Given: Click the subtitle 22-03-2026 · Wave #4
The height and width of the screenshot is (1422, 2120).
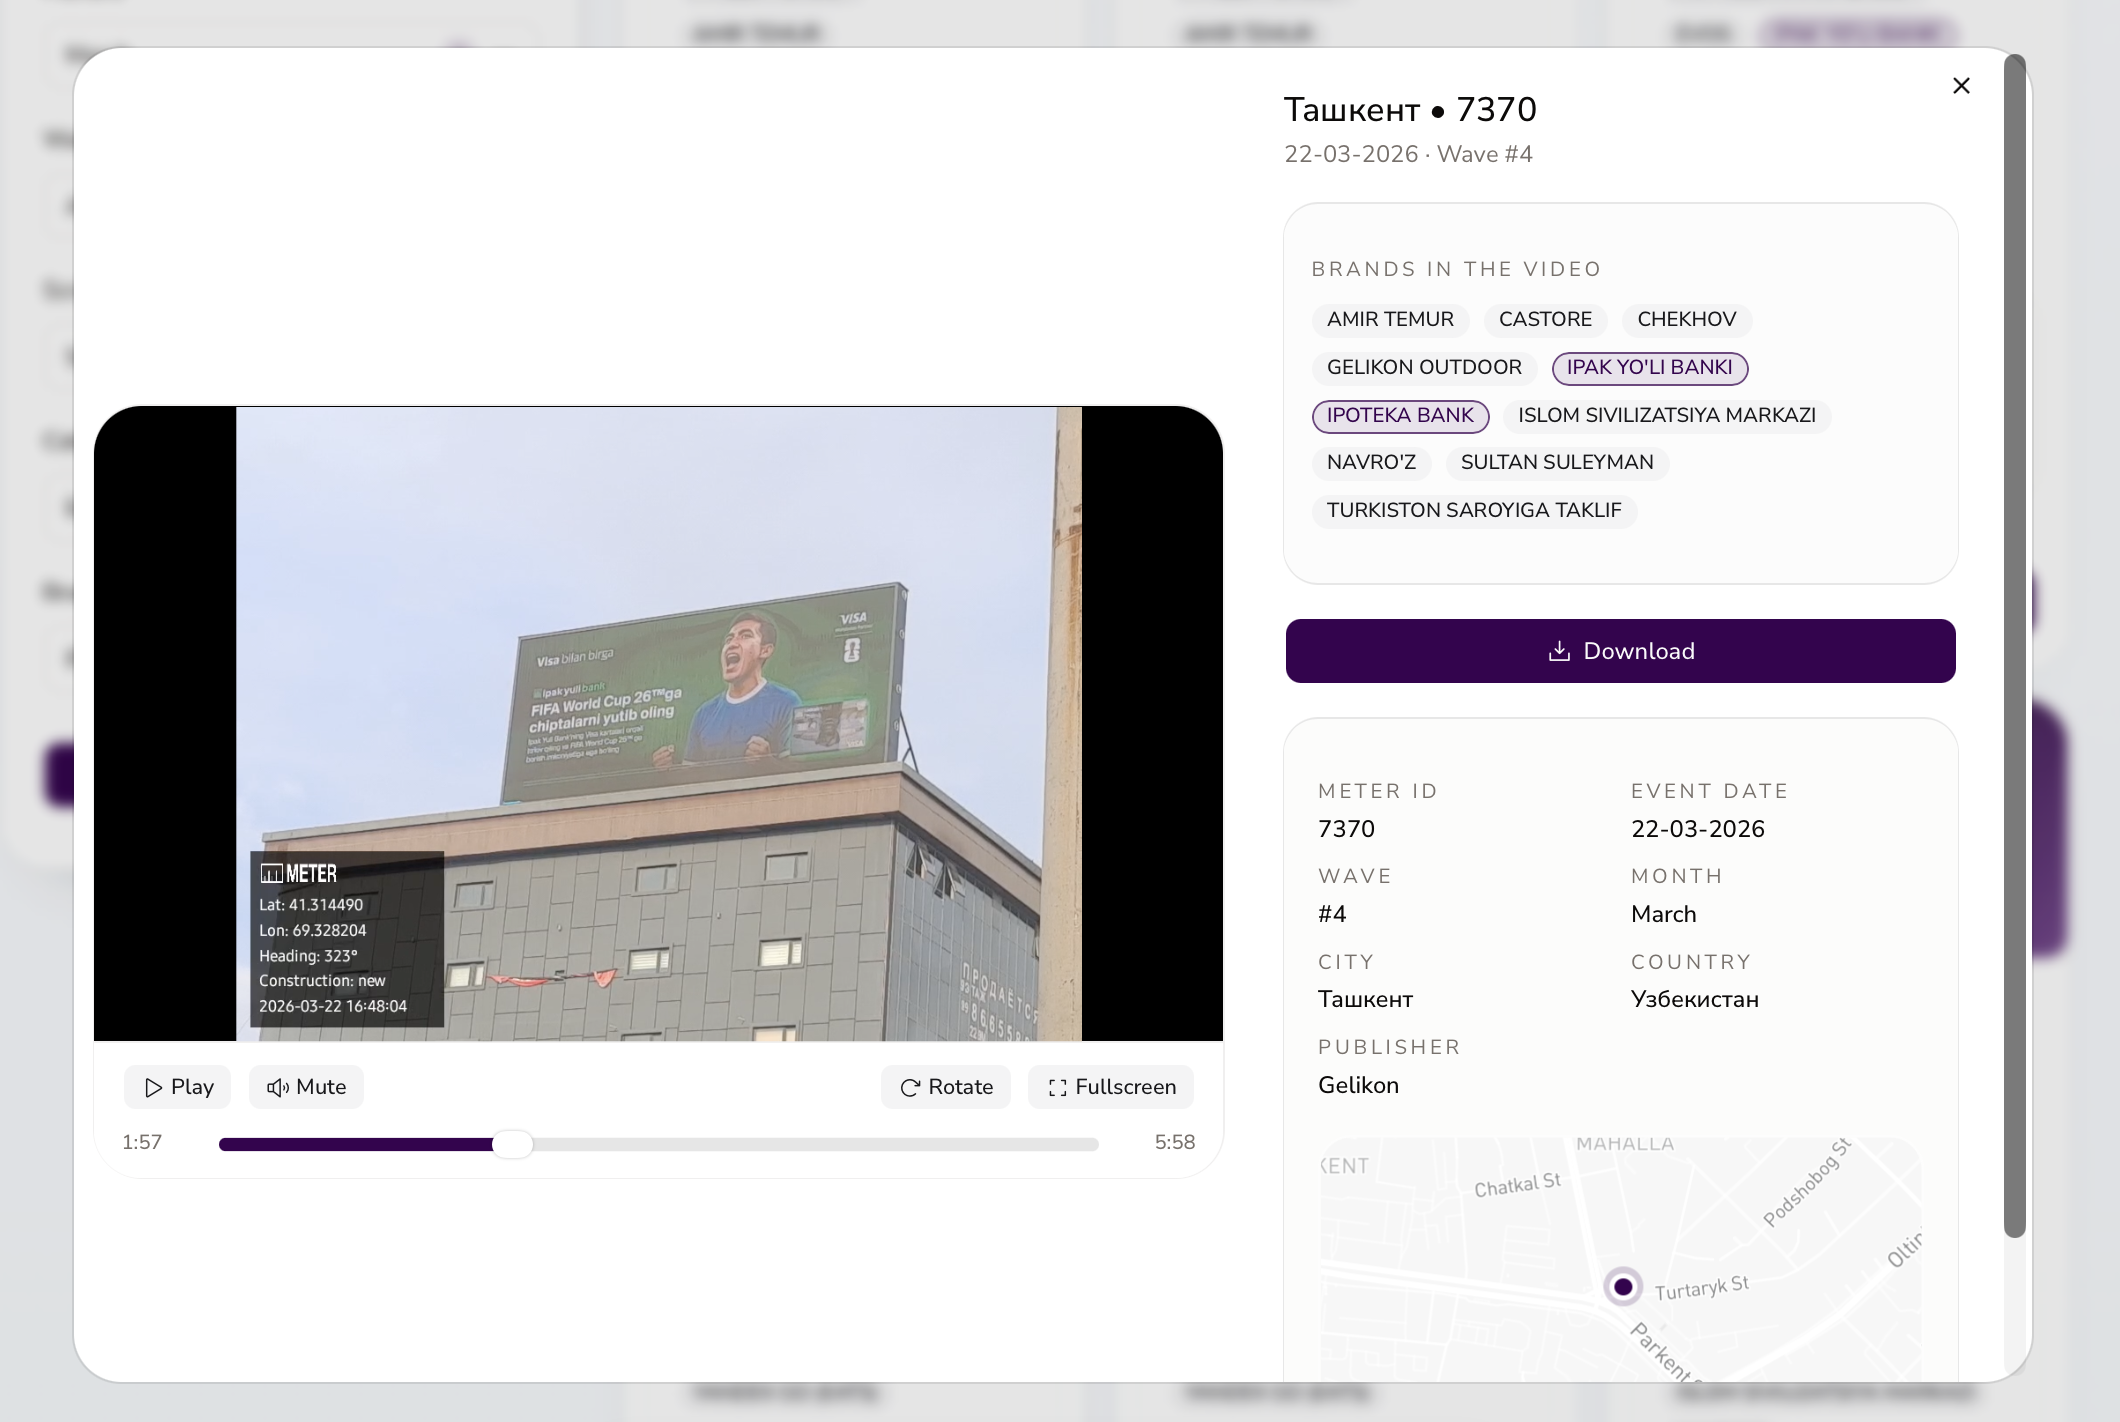Looking at the screenshot, I should (x=1408, y=154).
